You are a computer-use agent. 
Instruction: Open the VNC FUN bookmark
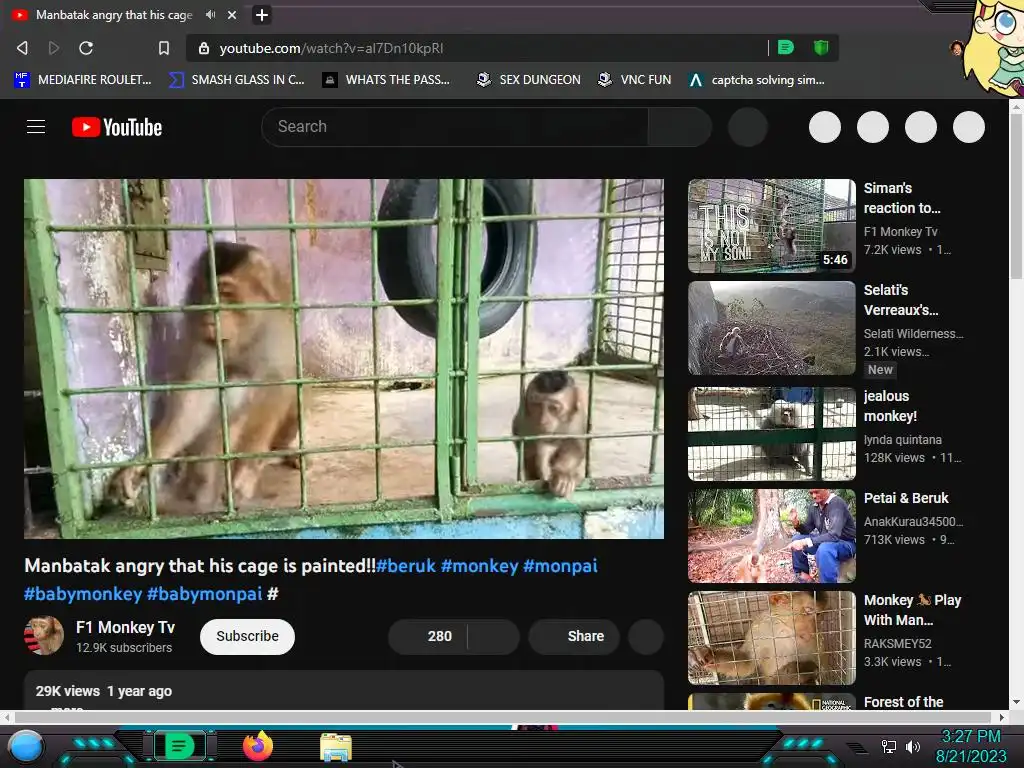pyautogui.click(x=634, y=80)
